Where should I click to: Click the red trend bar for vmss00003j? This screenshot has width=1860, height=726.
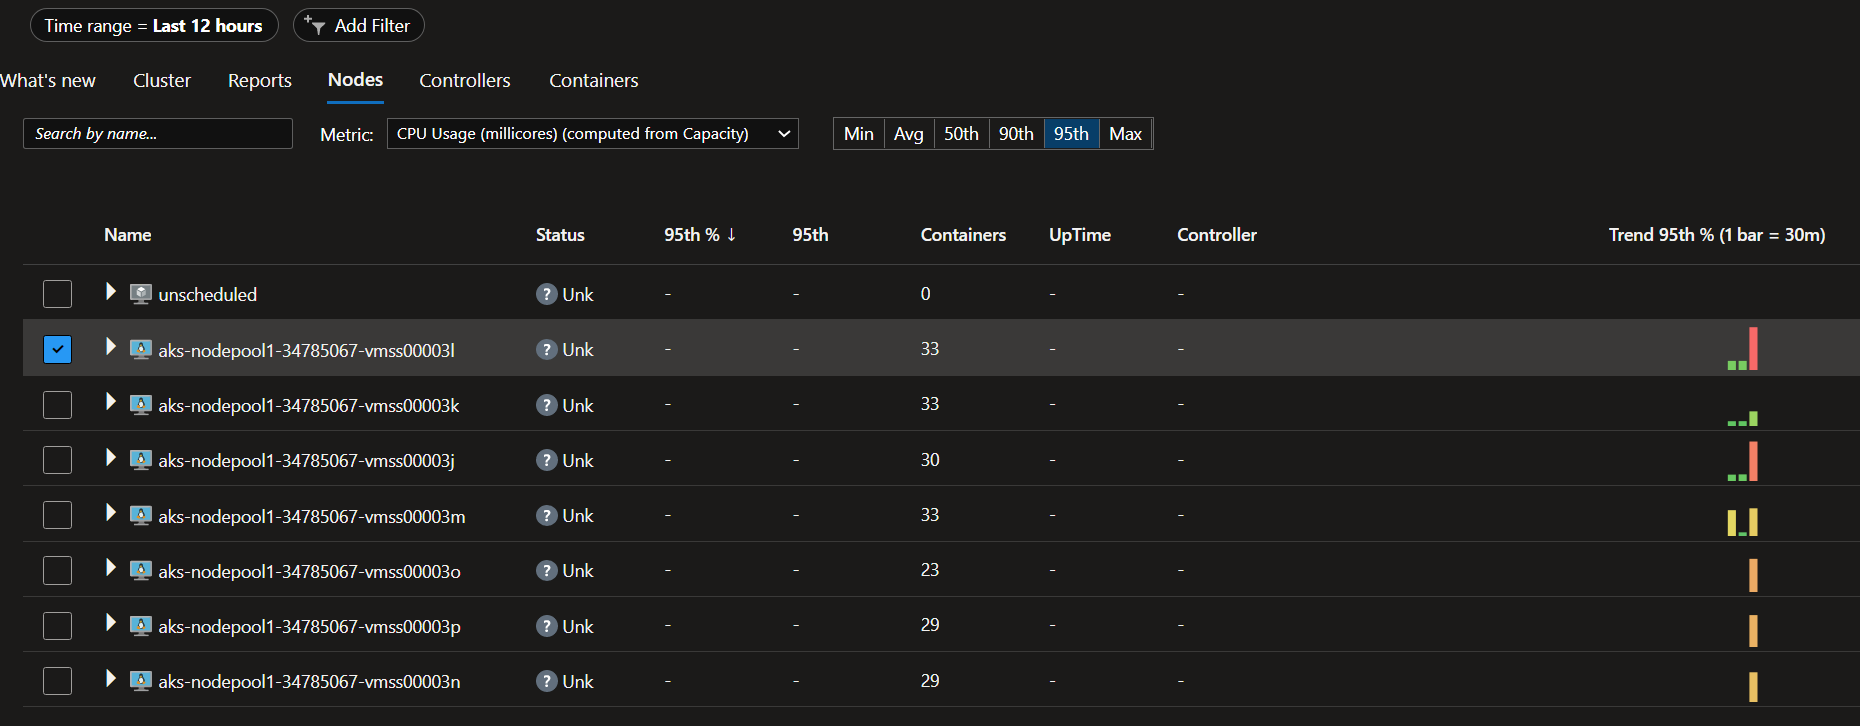(x=1753, y=461)
